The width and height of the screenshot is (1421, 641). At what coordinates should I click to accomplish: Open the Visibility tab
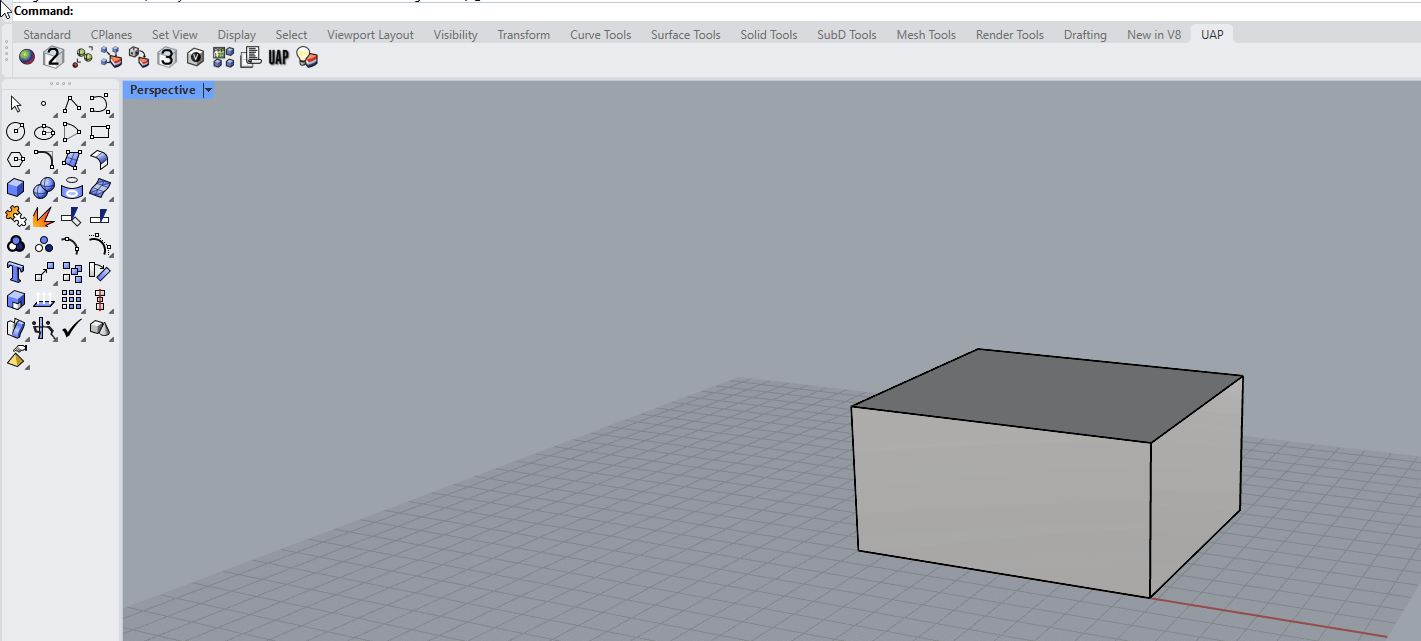[x=456, y=35]
